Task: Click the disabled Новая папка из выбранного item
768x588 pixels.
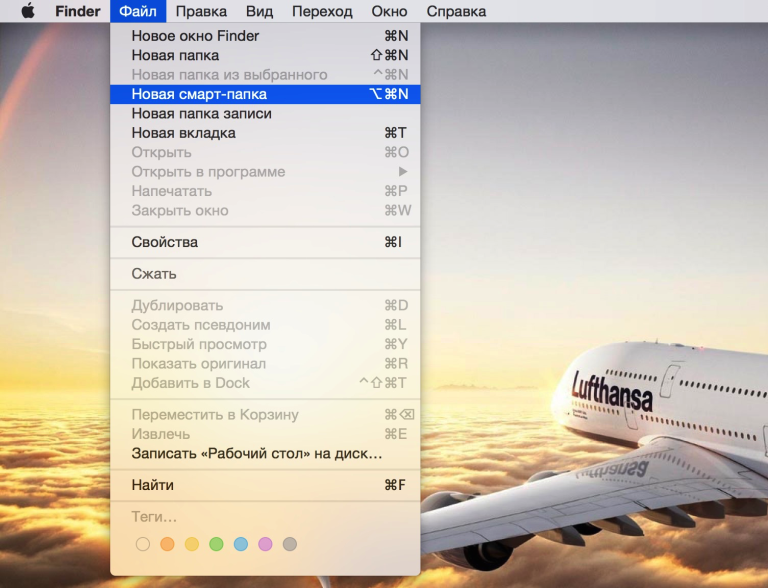Action: pyautogui.click(x=265, y=74)
